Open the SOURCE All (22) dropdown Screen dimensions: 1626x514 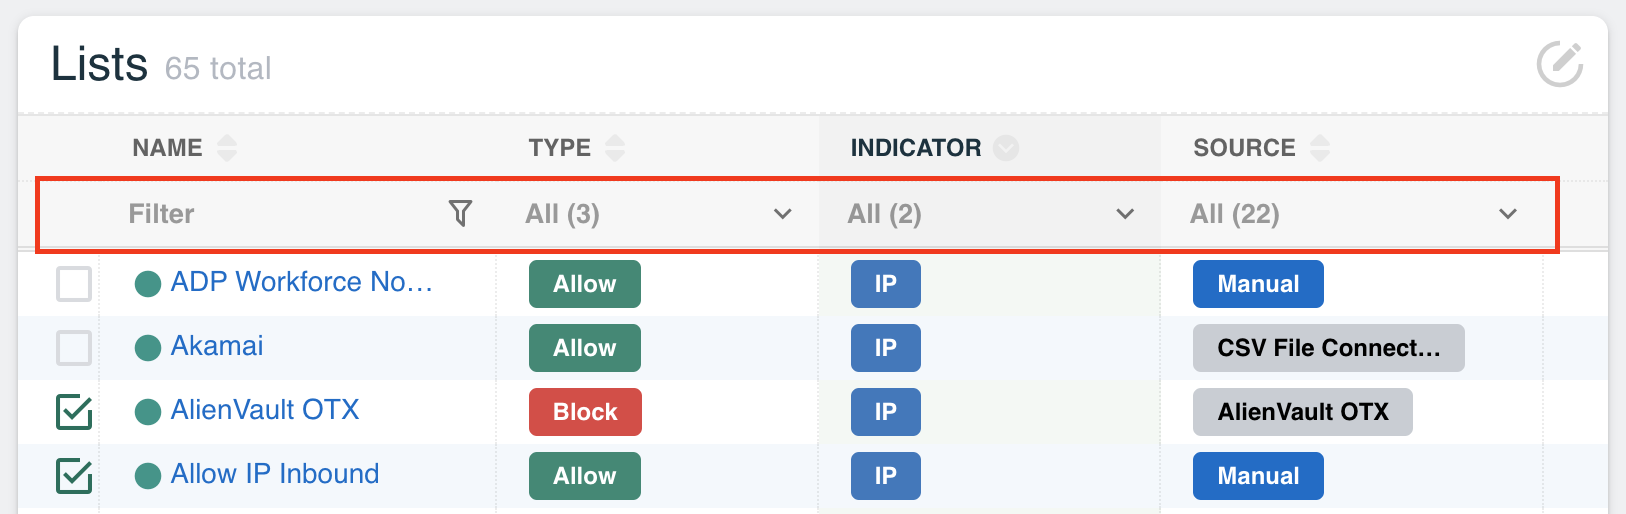click(1353, 214)
